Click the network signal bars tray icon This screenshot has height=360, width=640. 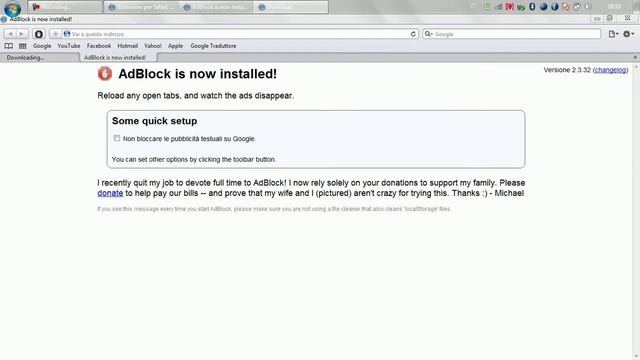pos(498,7)
